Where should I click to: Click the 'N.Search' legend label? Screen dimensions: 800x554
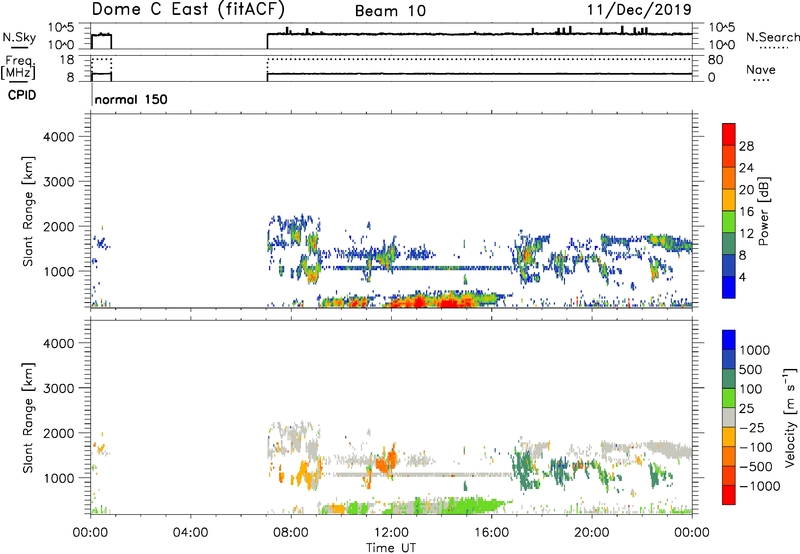pyautogui.click(x=772, y=37)
